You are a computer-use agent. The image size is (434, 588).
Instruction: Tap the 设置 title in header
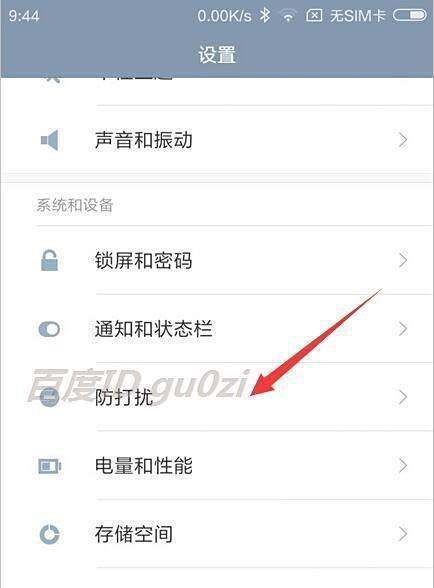click(x=217, y=55)
